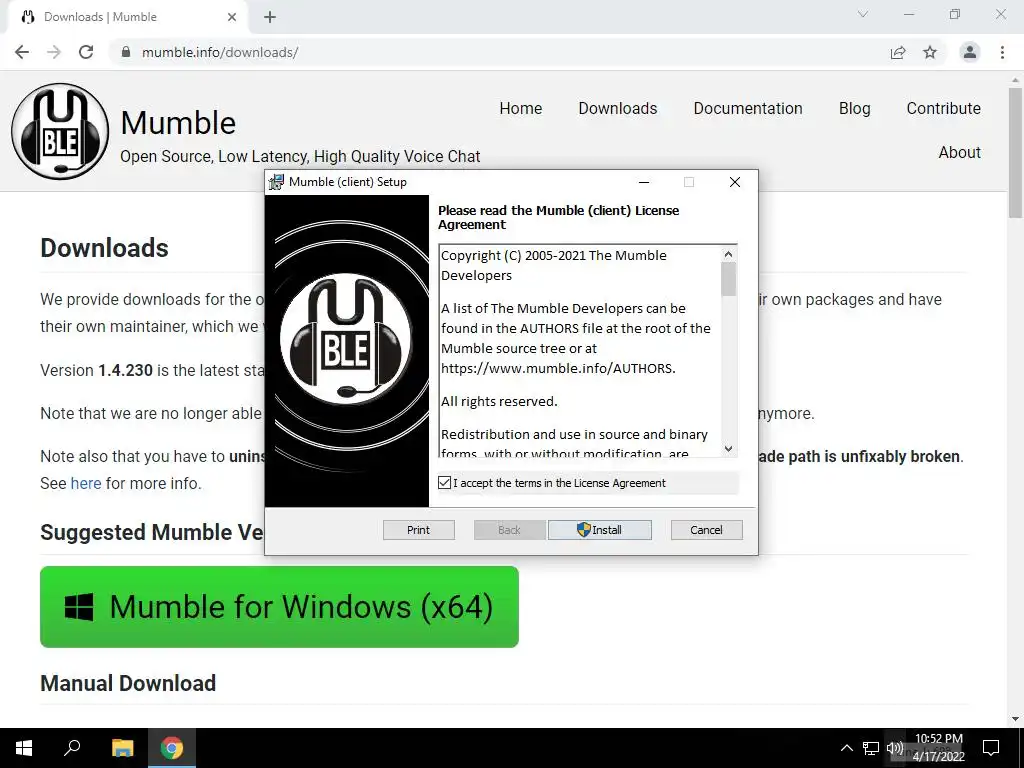1024x768 pixels.
Task: Open the Home menu on the Mumble site
Action: click(520, 108)
